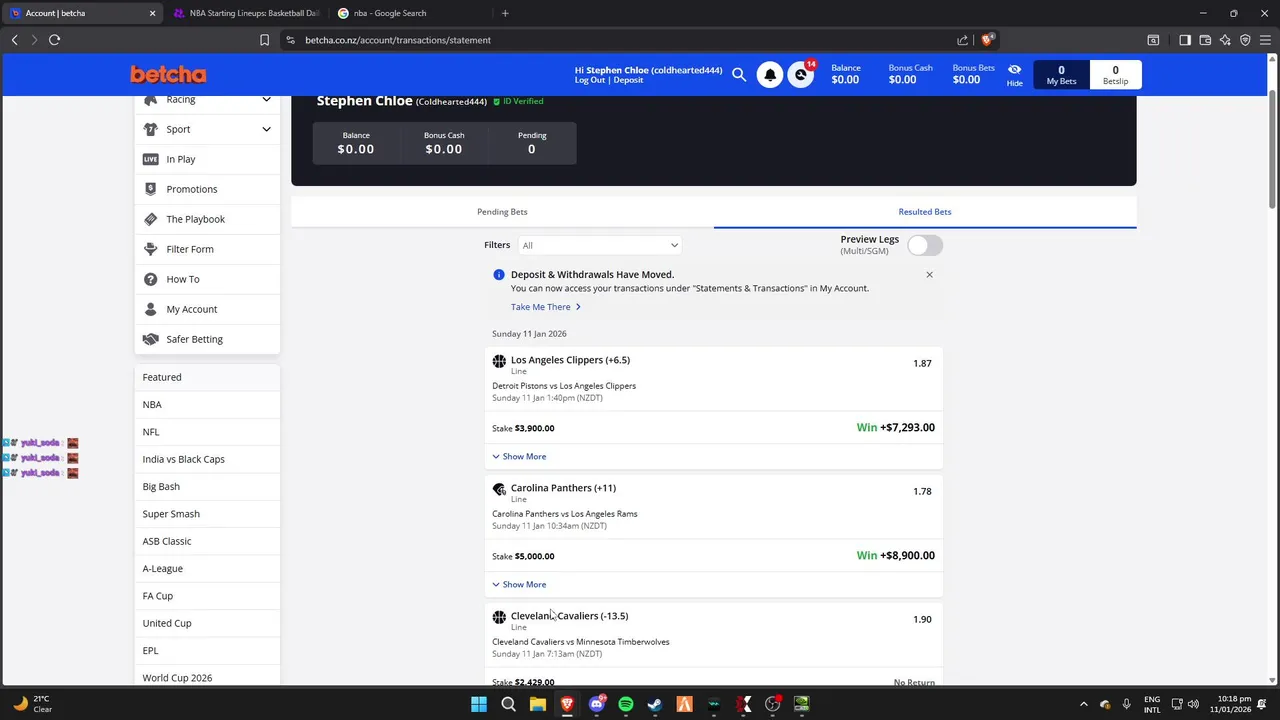Click the Brave Shields lion icon

[987, 40]
